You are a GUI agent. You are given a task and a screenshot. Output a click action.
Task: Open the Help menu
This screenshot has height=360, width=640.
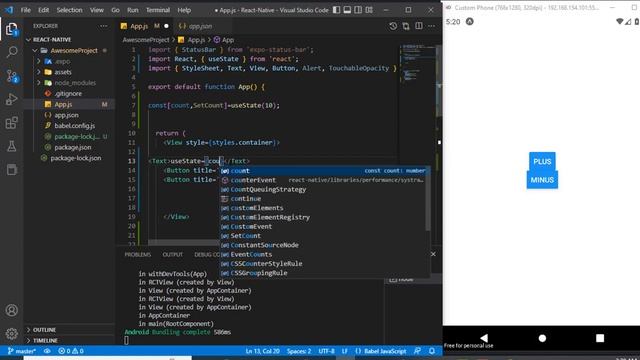pos(184,10)
